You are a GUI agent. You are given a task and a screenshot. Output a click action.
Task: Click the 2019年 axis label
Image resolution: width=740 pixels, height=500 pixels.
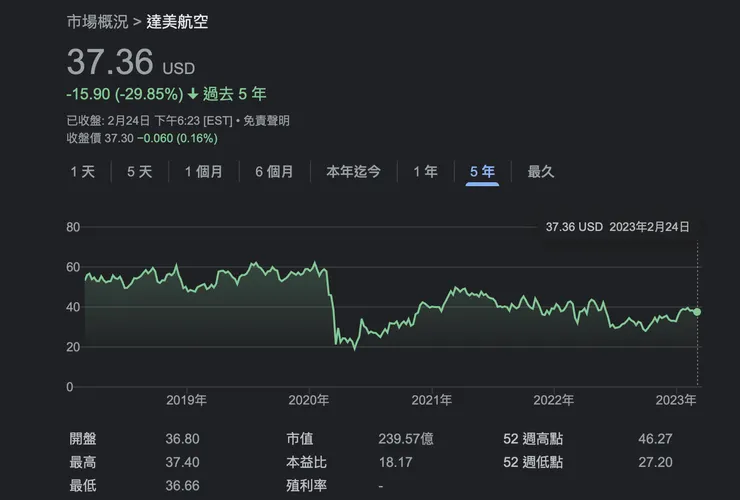click(186, 400)
